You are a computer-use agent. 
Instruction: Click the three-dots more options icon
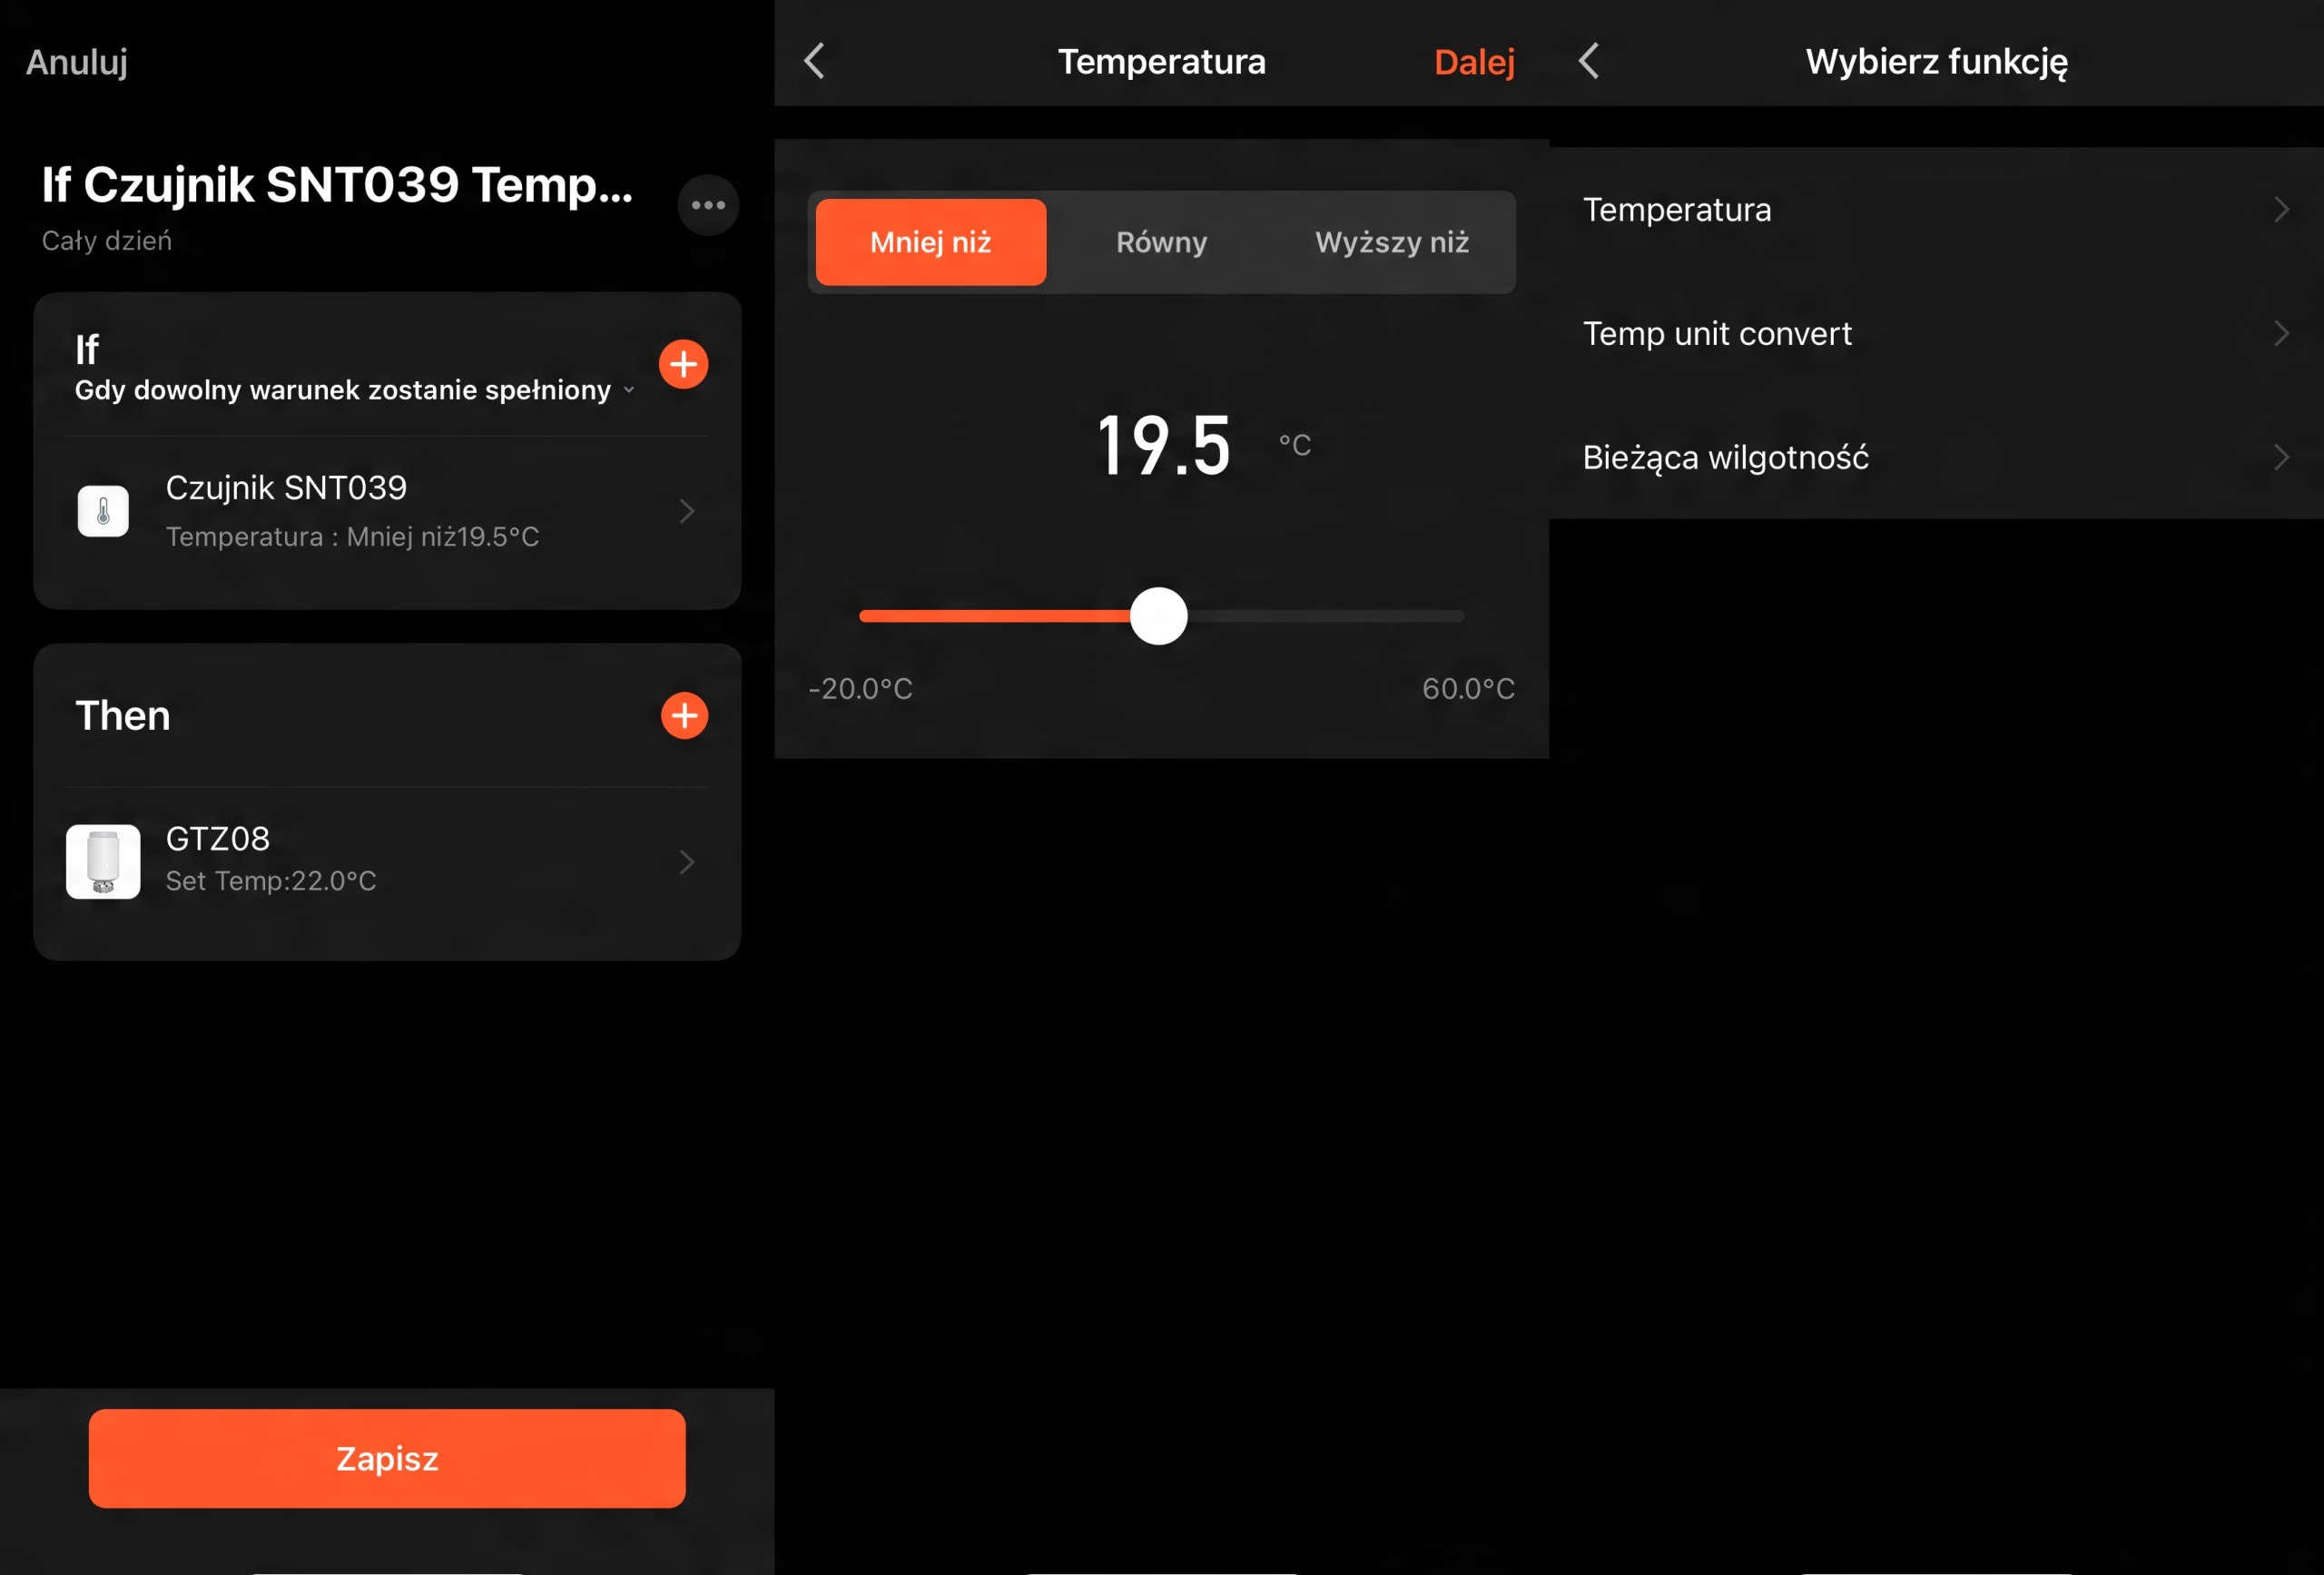click(708, 205)
